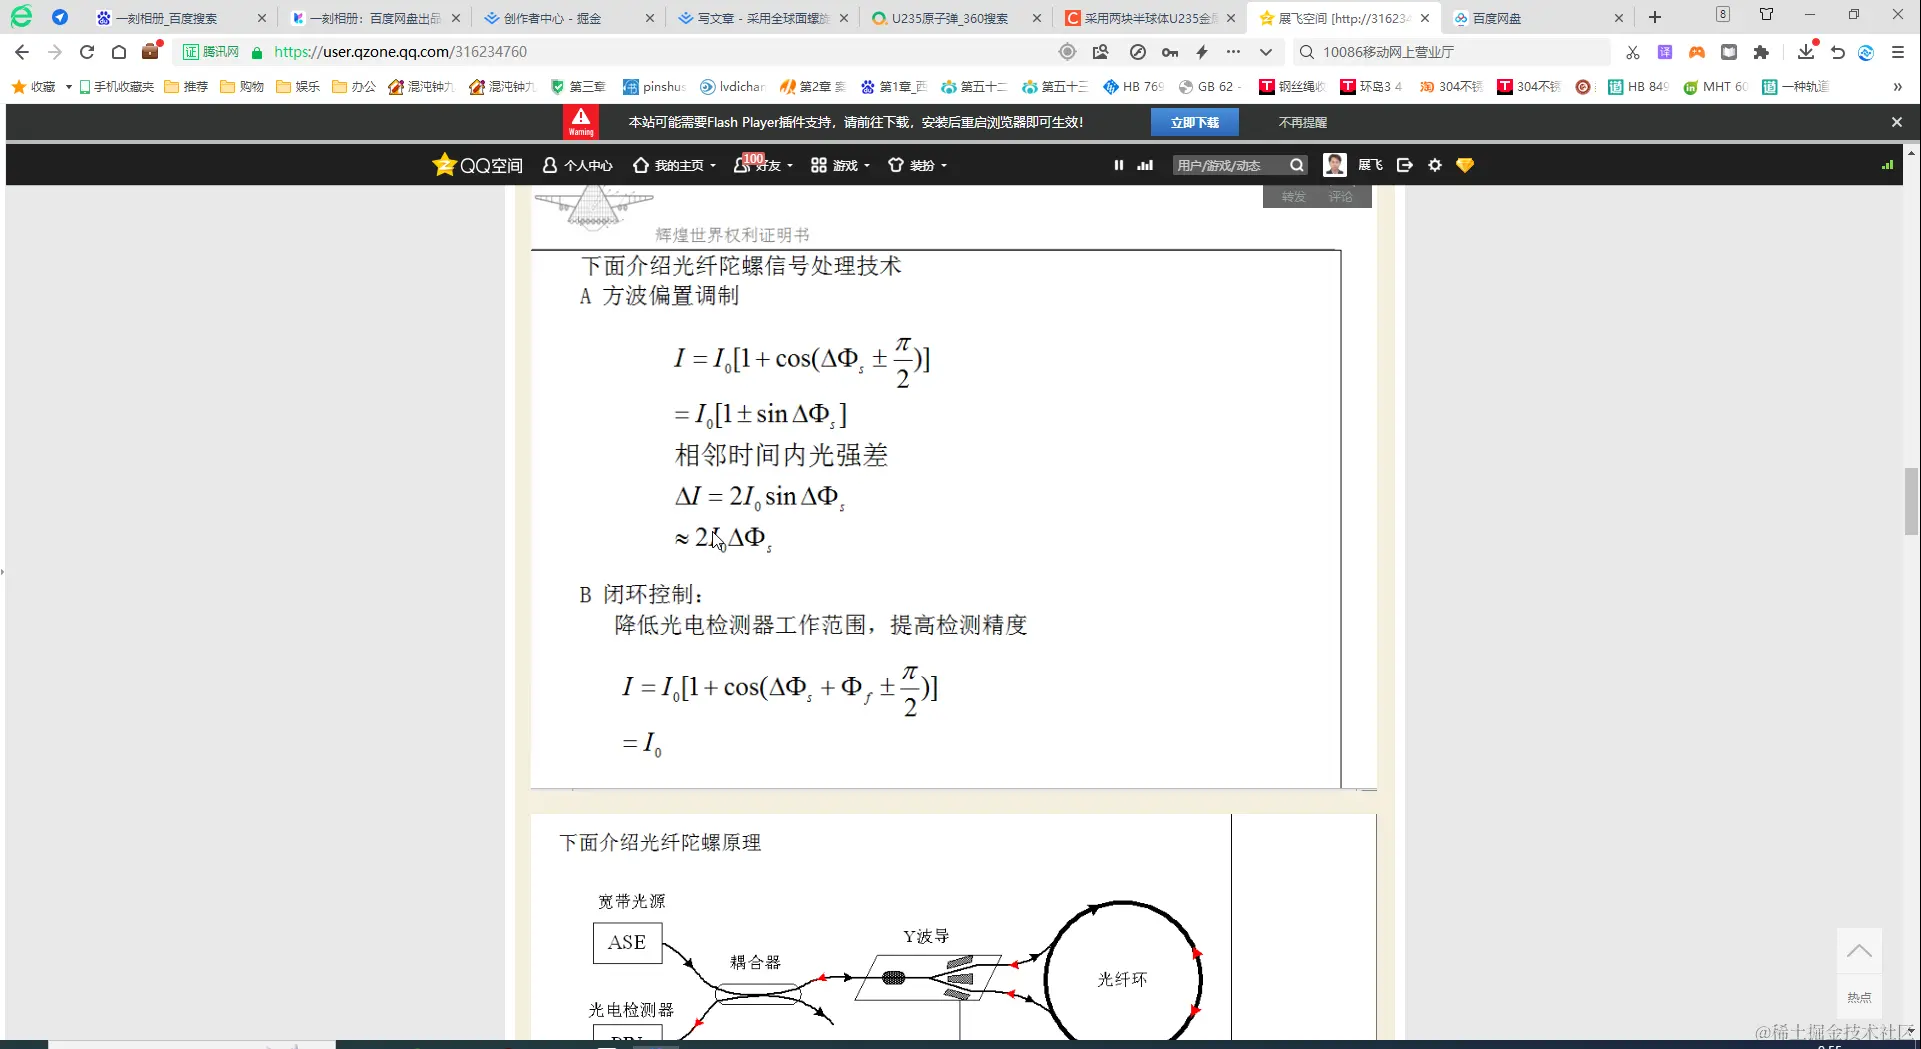Expand the 我的主页 dropdown
Screen dimensions: 1921x1049
[680, 165]
